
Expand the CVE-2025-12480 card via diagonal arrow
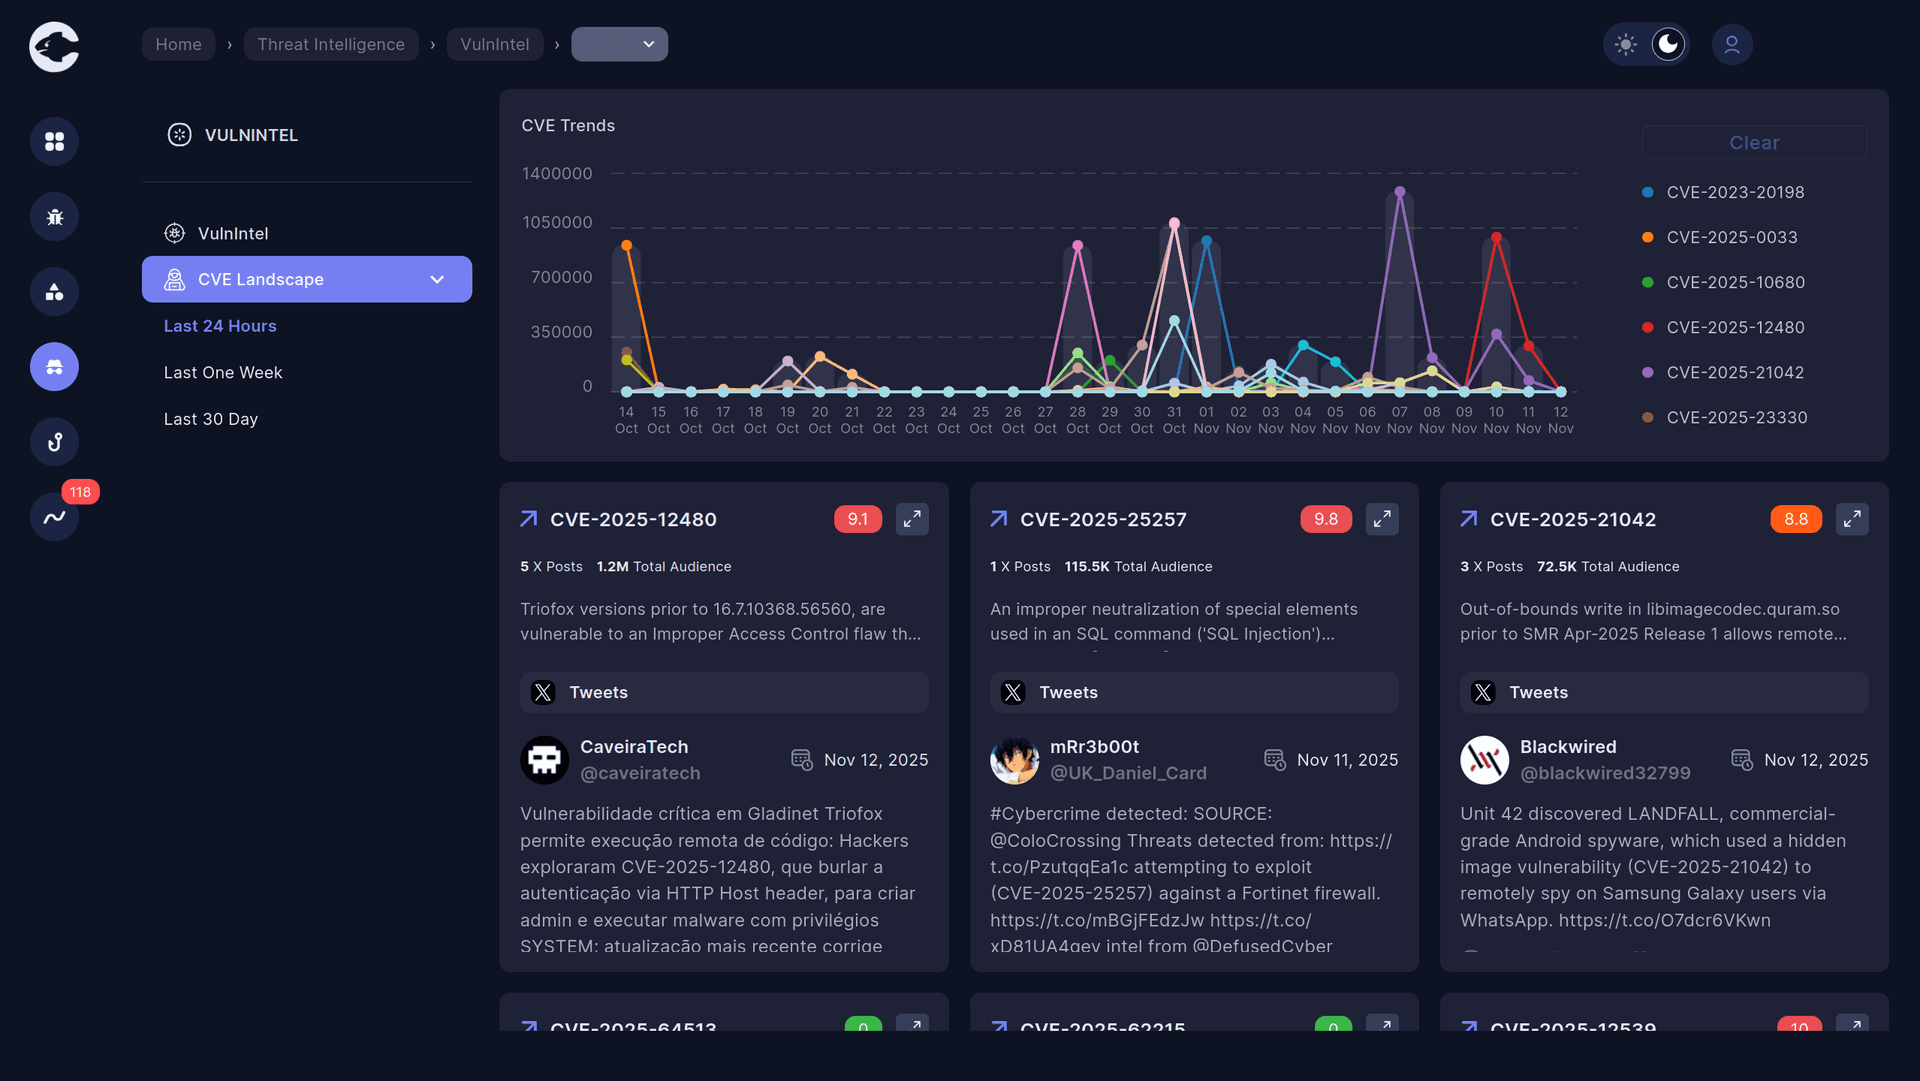coord(912,519)
